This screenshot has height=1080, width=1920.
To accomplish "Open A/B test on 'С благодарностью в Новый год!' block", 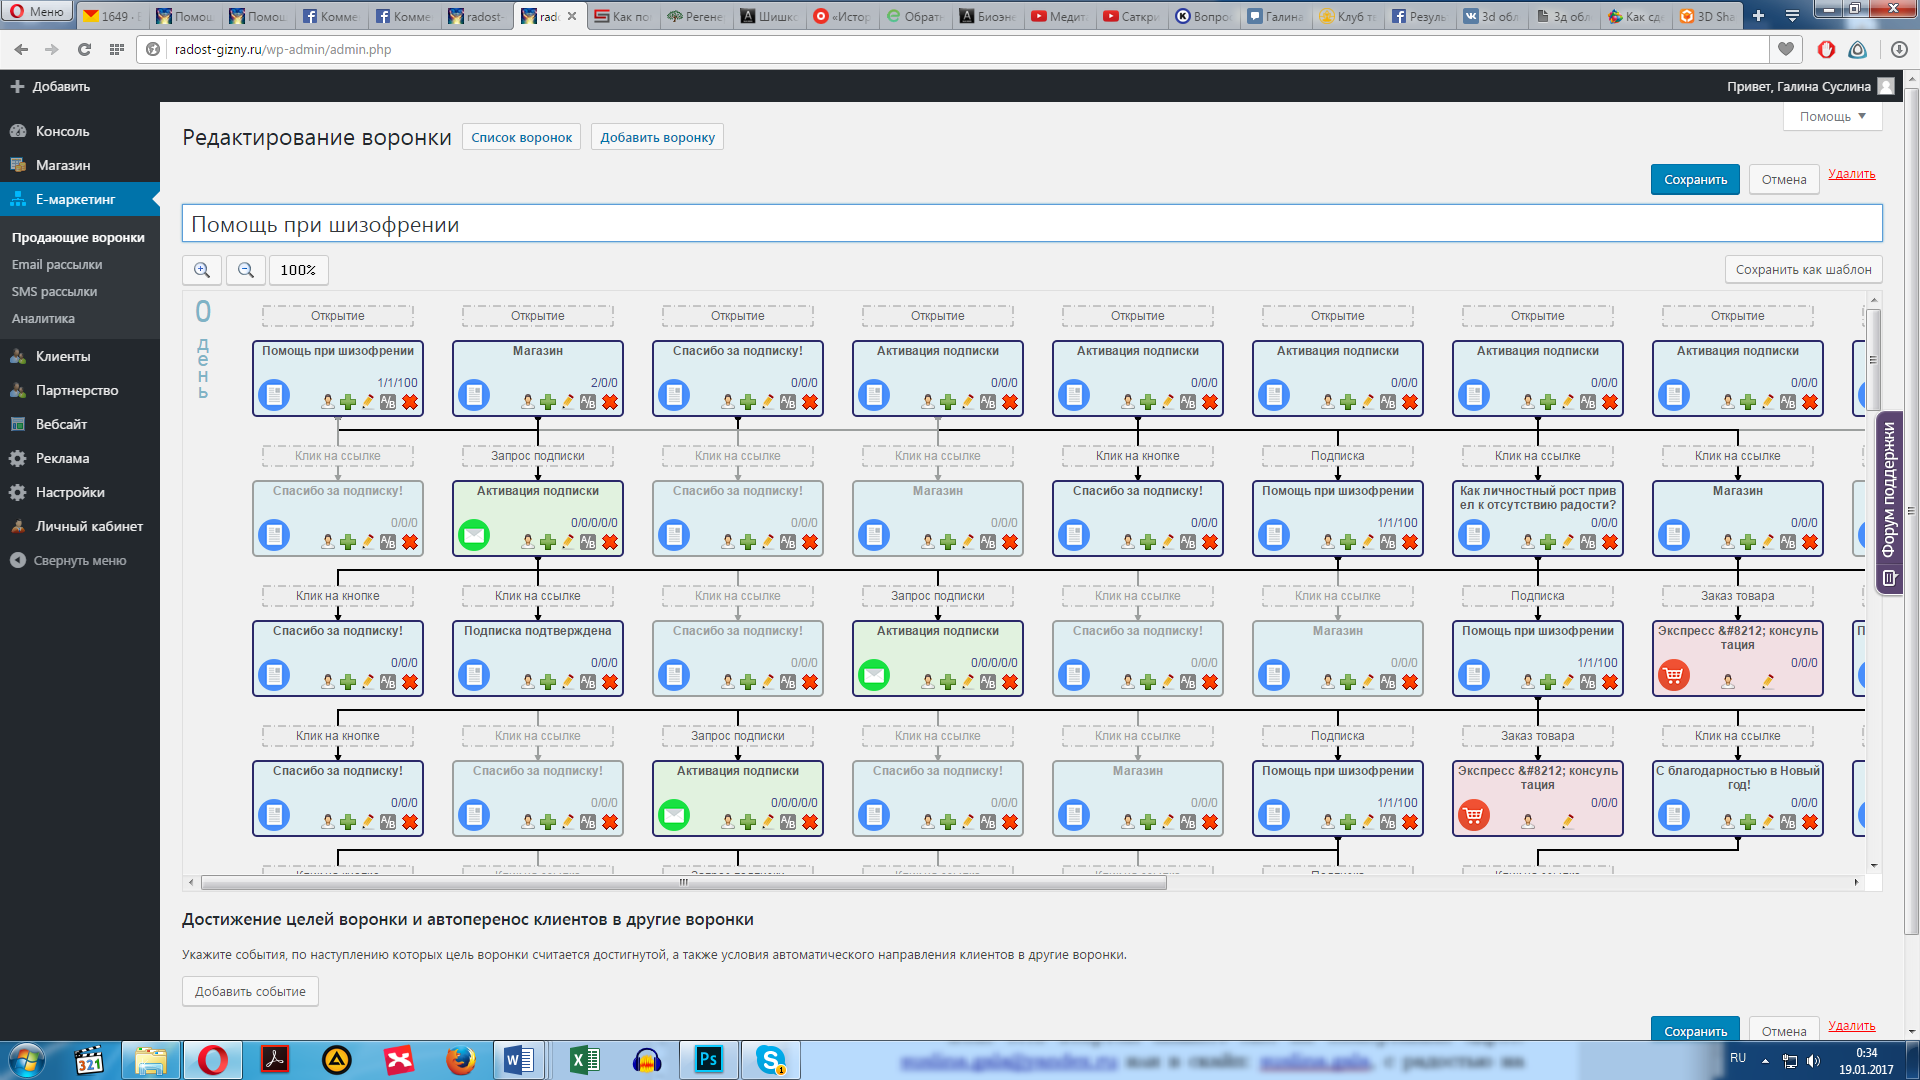I will 1788,822.
